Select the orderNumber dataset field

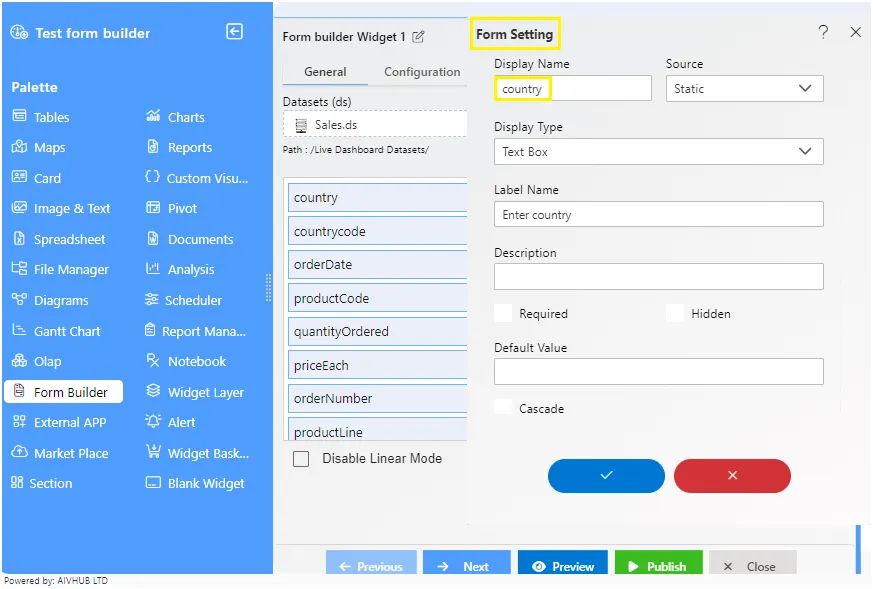pyautogui.click(x=377, y=399)
